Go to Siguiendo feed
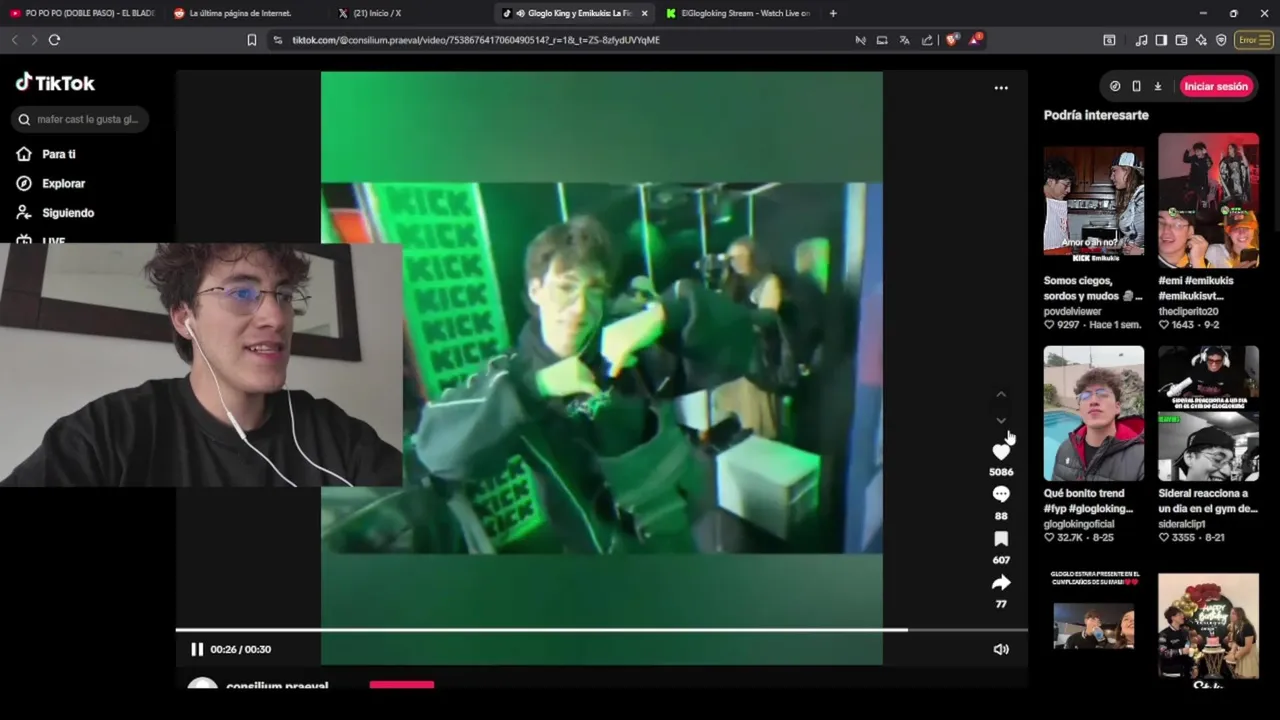Image resolution: width=1280 pixels, height=720 pixels. pos(55,212)
